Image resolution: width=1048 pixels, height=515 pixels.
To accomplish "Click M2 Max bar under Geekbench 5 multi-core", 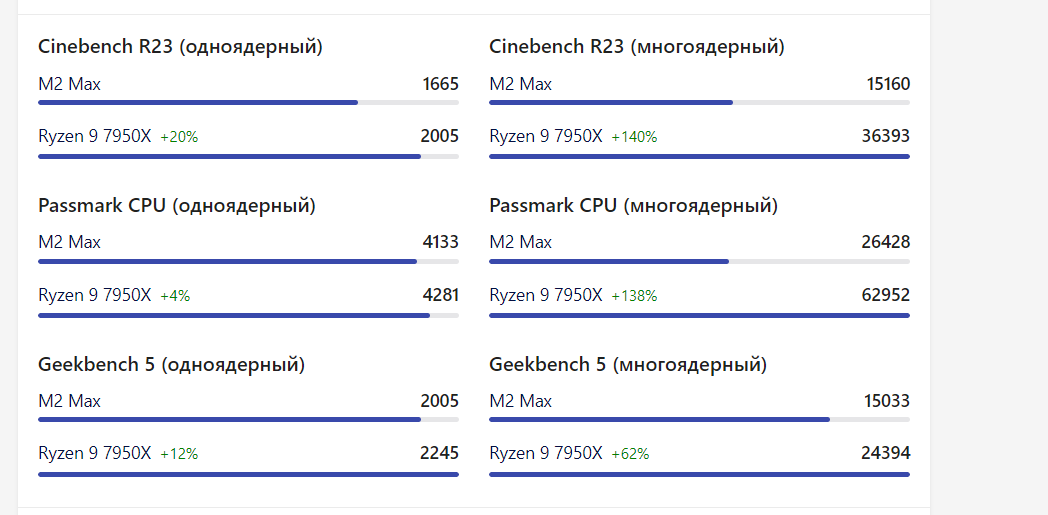I will (659, 420).
